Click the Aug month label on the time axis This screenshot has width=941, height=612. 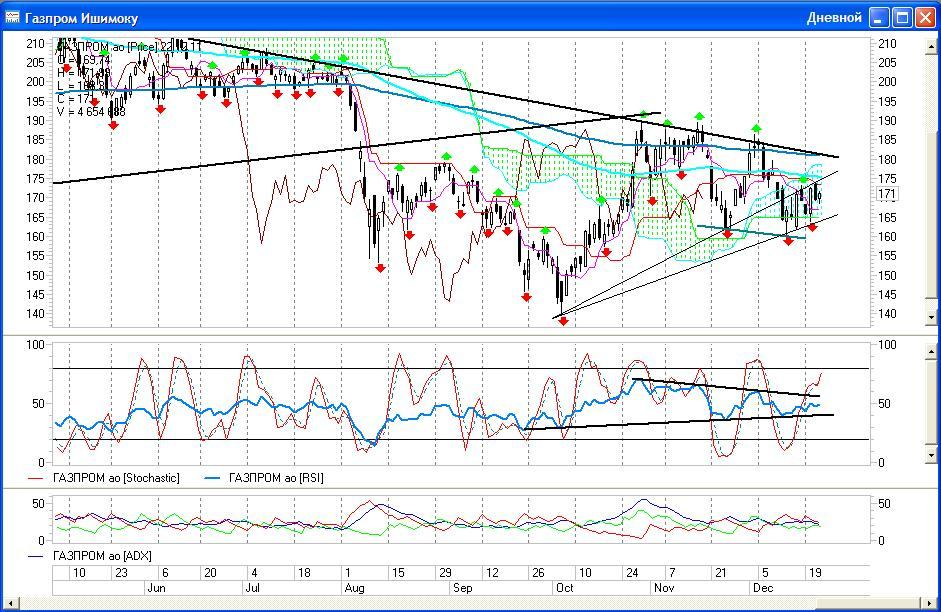(354, 588)
